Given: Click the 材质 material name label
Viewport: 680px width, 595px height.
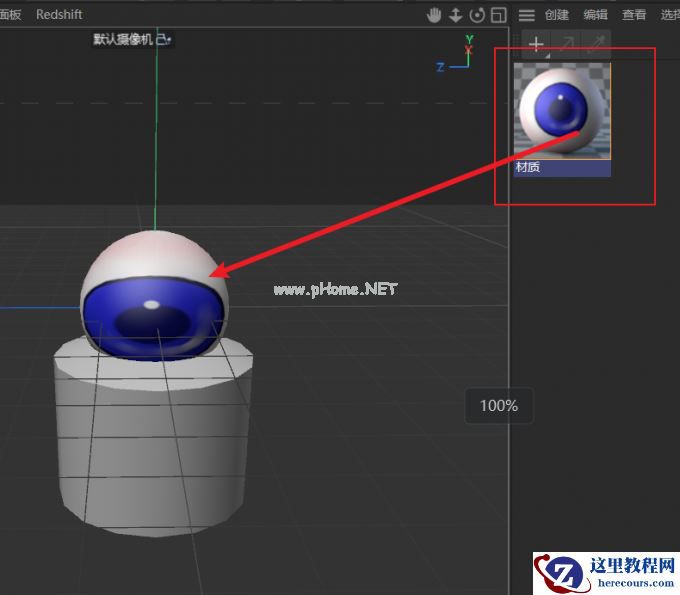Looking at the screenshot, I should tap(528, 168).
